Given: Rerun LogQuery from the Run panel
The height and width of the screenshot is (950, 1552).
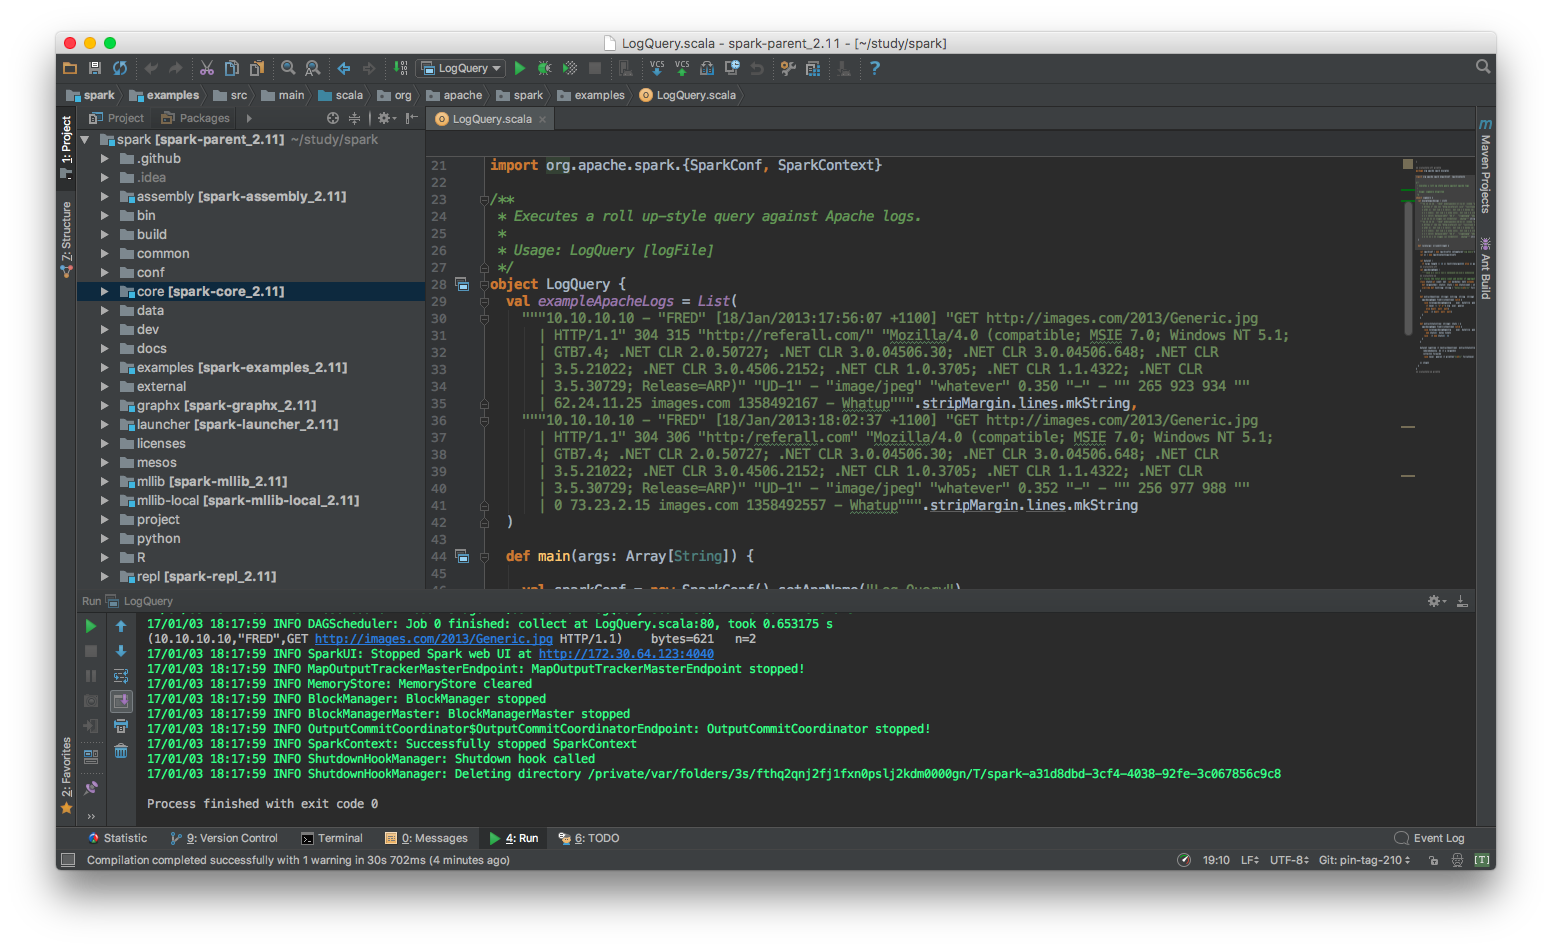Looking at the screenshot, I should [x=91, y=626].
